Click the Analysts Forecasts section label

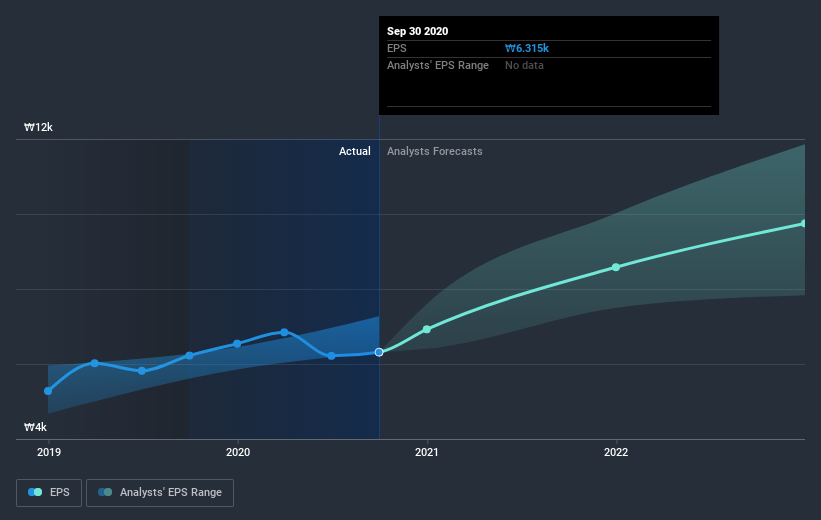[x=435, y=152]
